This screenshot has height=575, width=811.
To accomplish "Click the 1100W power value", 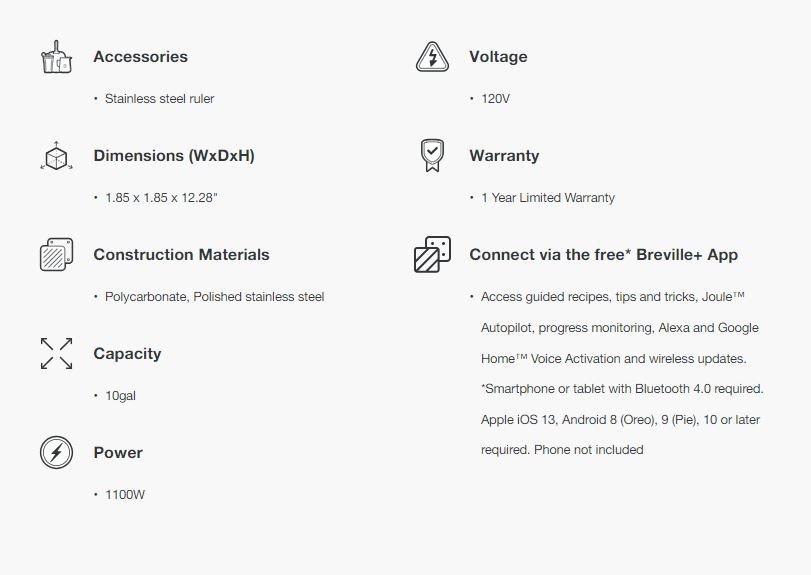I will pos(125,495).
